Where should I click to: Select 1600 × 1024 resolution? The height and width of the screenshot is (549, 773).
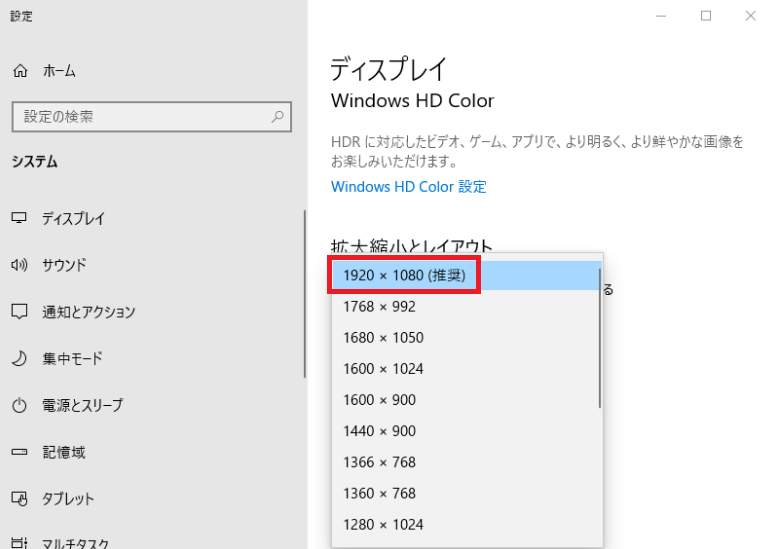coord(466,369)
